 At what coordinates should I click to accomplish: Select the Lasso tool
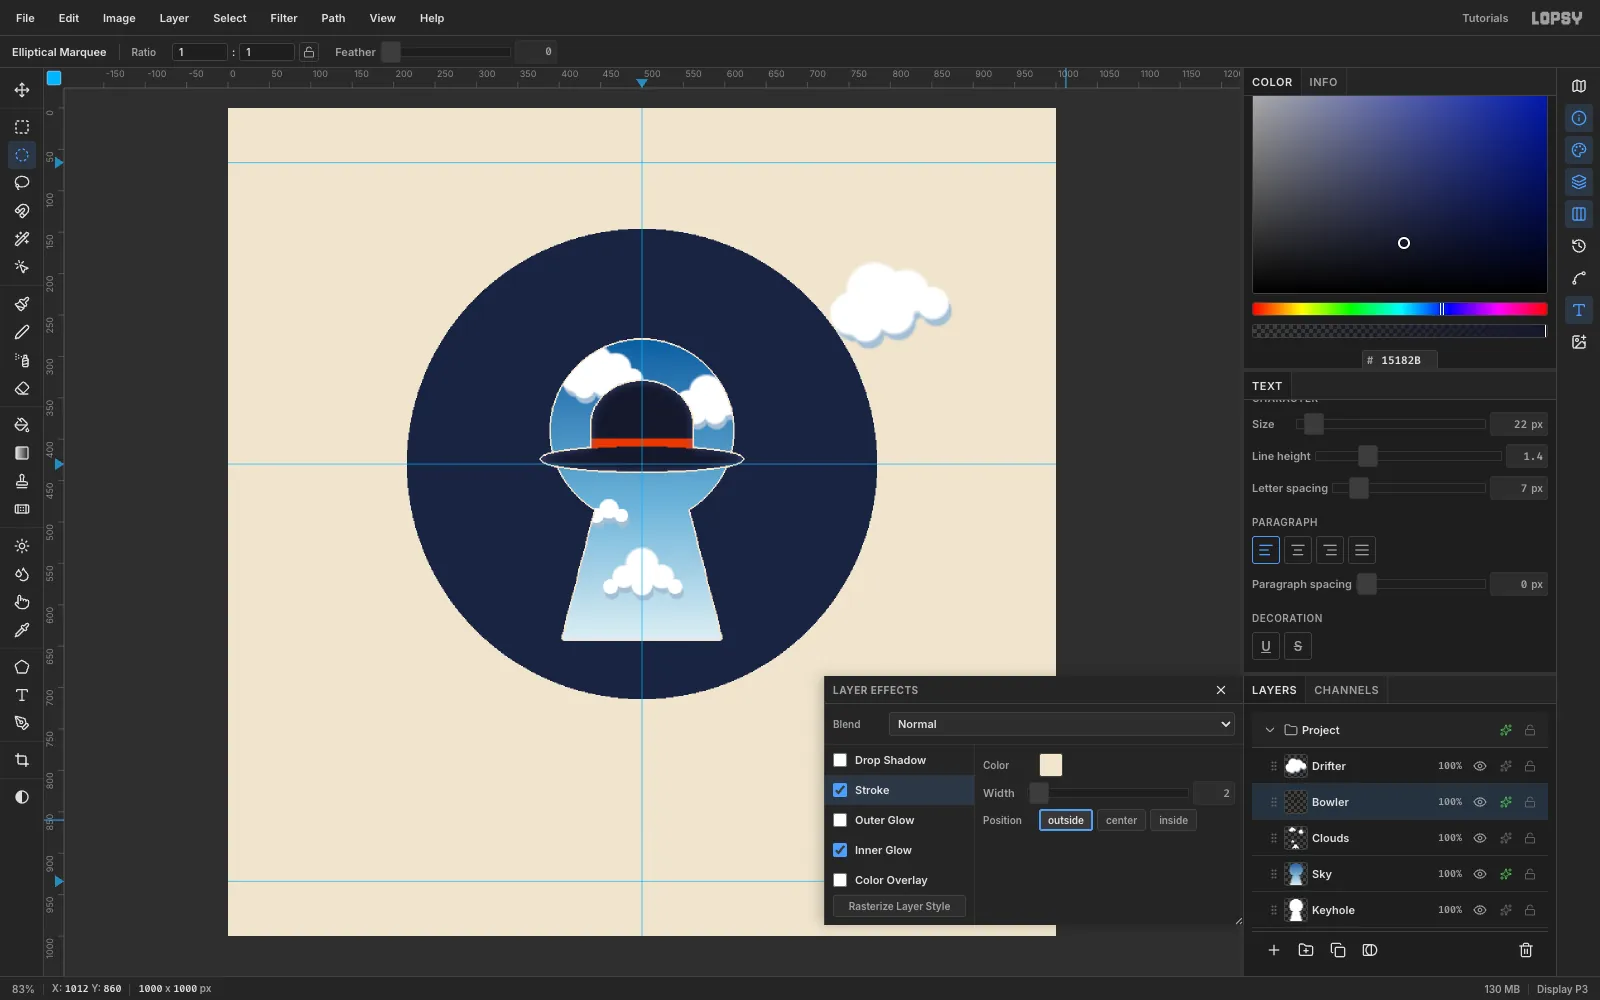click(22, 183)
